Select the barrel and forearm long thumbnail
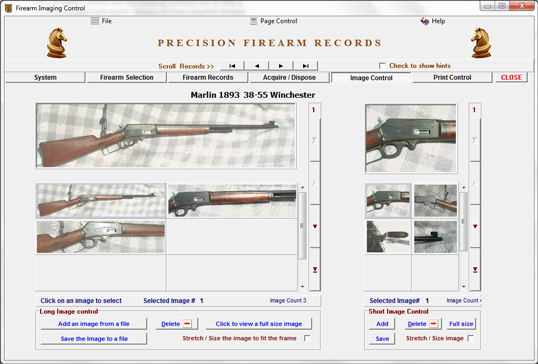Image resolution: width=538 pixels, height=364 pixels. coord(232,201)
